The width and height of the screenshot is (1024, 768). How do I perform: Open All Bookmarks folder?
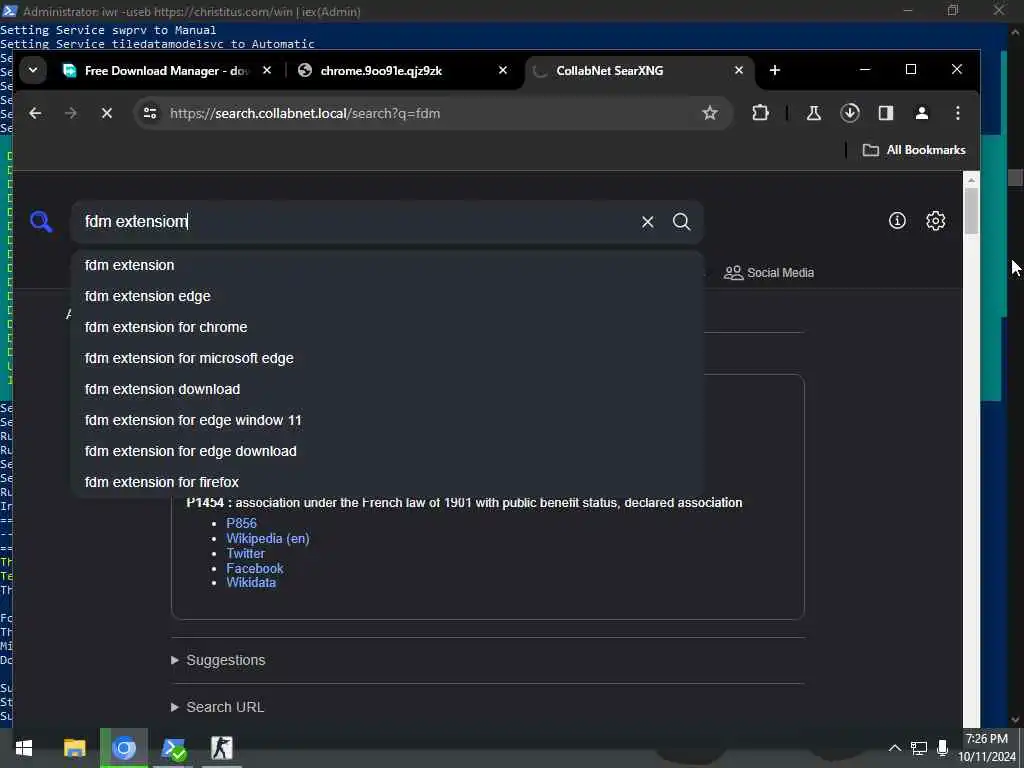point(914,150)
